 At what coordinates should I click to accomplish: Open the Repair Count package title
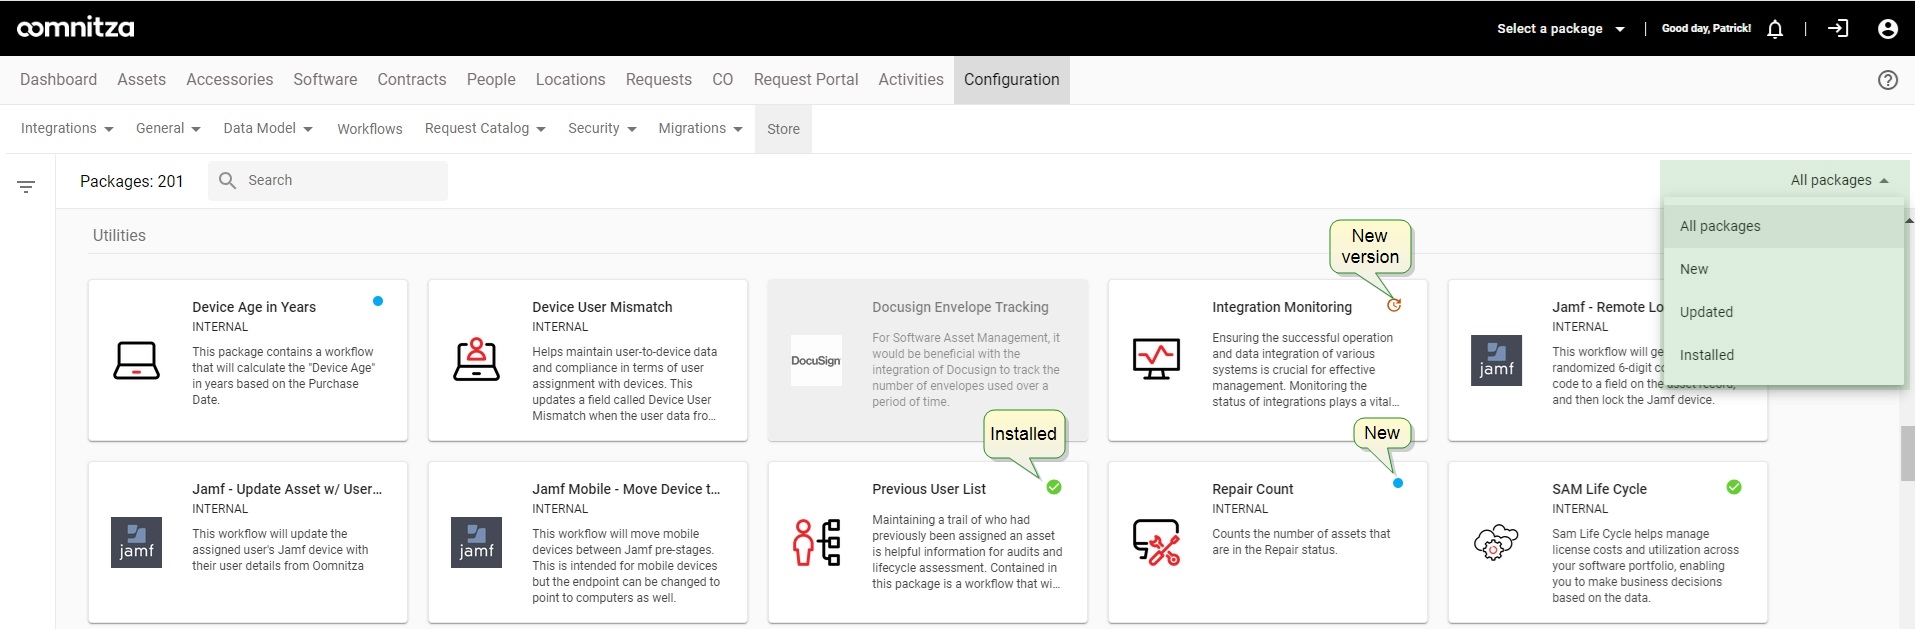click(x=1252, y=489)
